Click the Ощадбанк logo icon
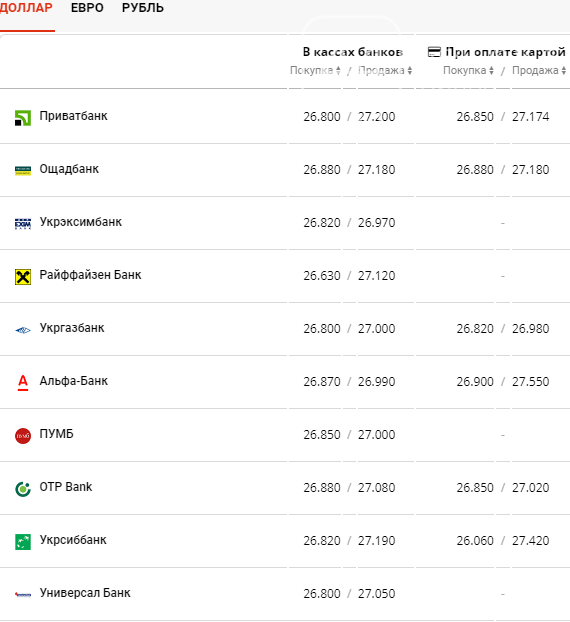This screenshot has height=622, width=570. [x=23, y=171]
